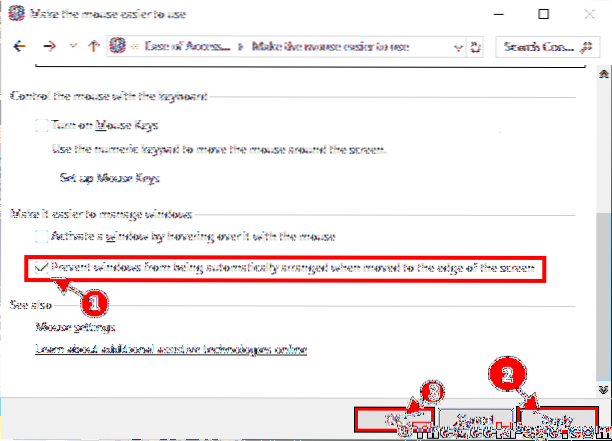
Task: Click the Apply button
Action: click(558, 420)
